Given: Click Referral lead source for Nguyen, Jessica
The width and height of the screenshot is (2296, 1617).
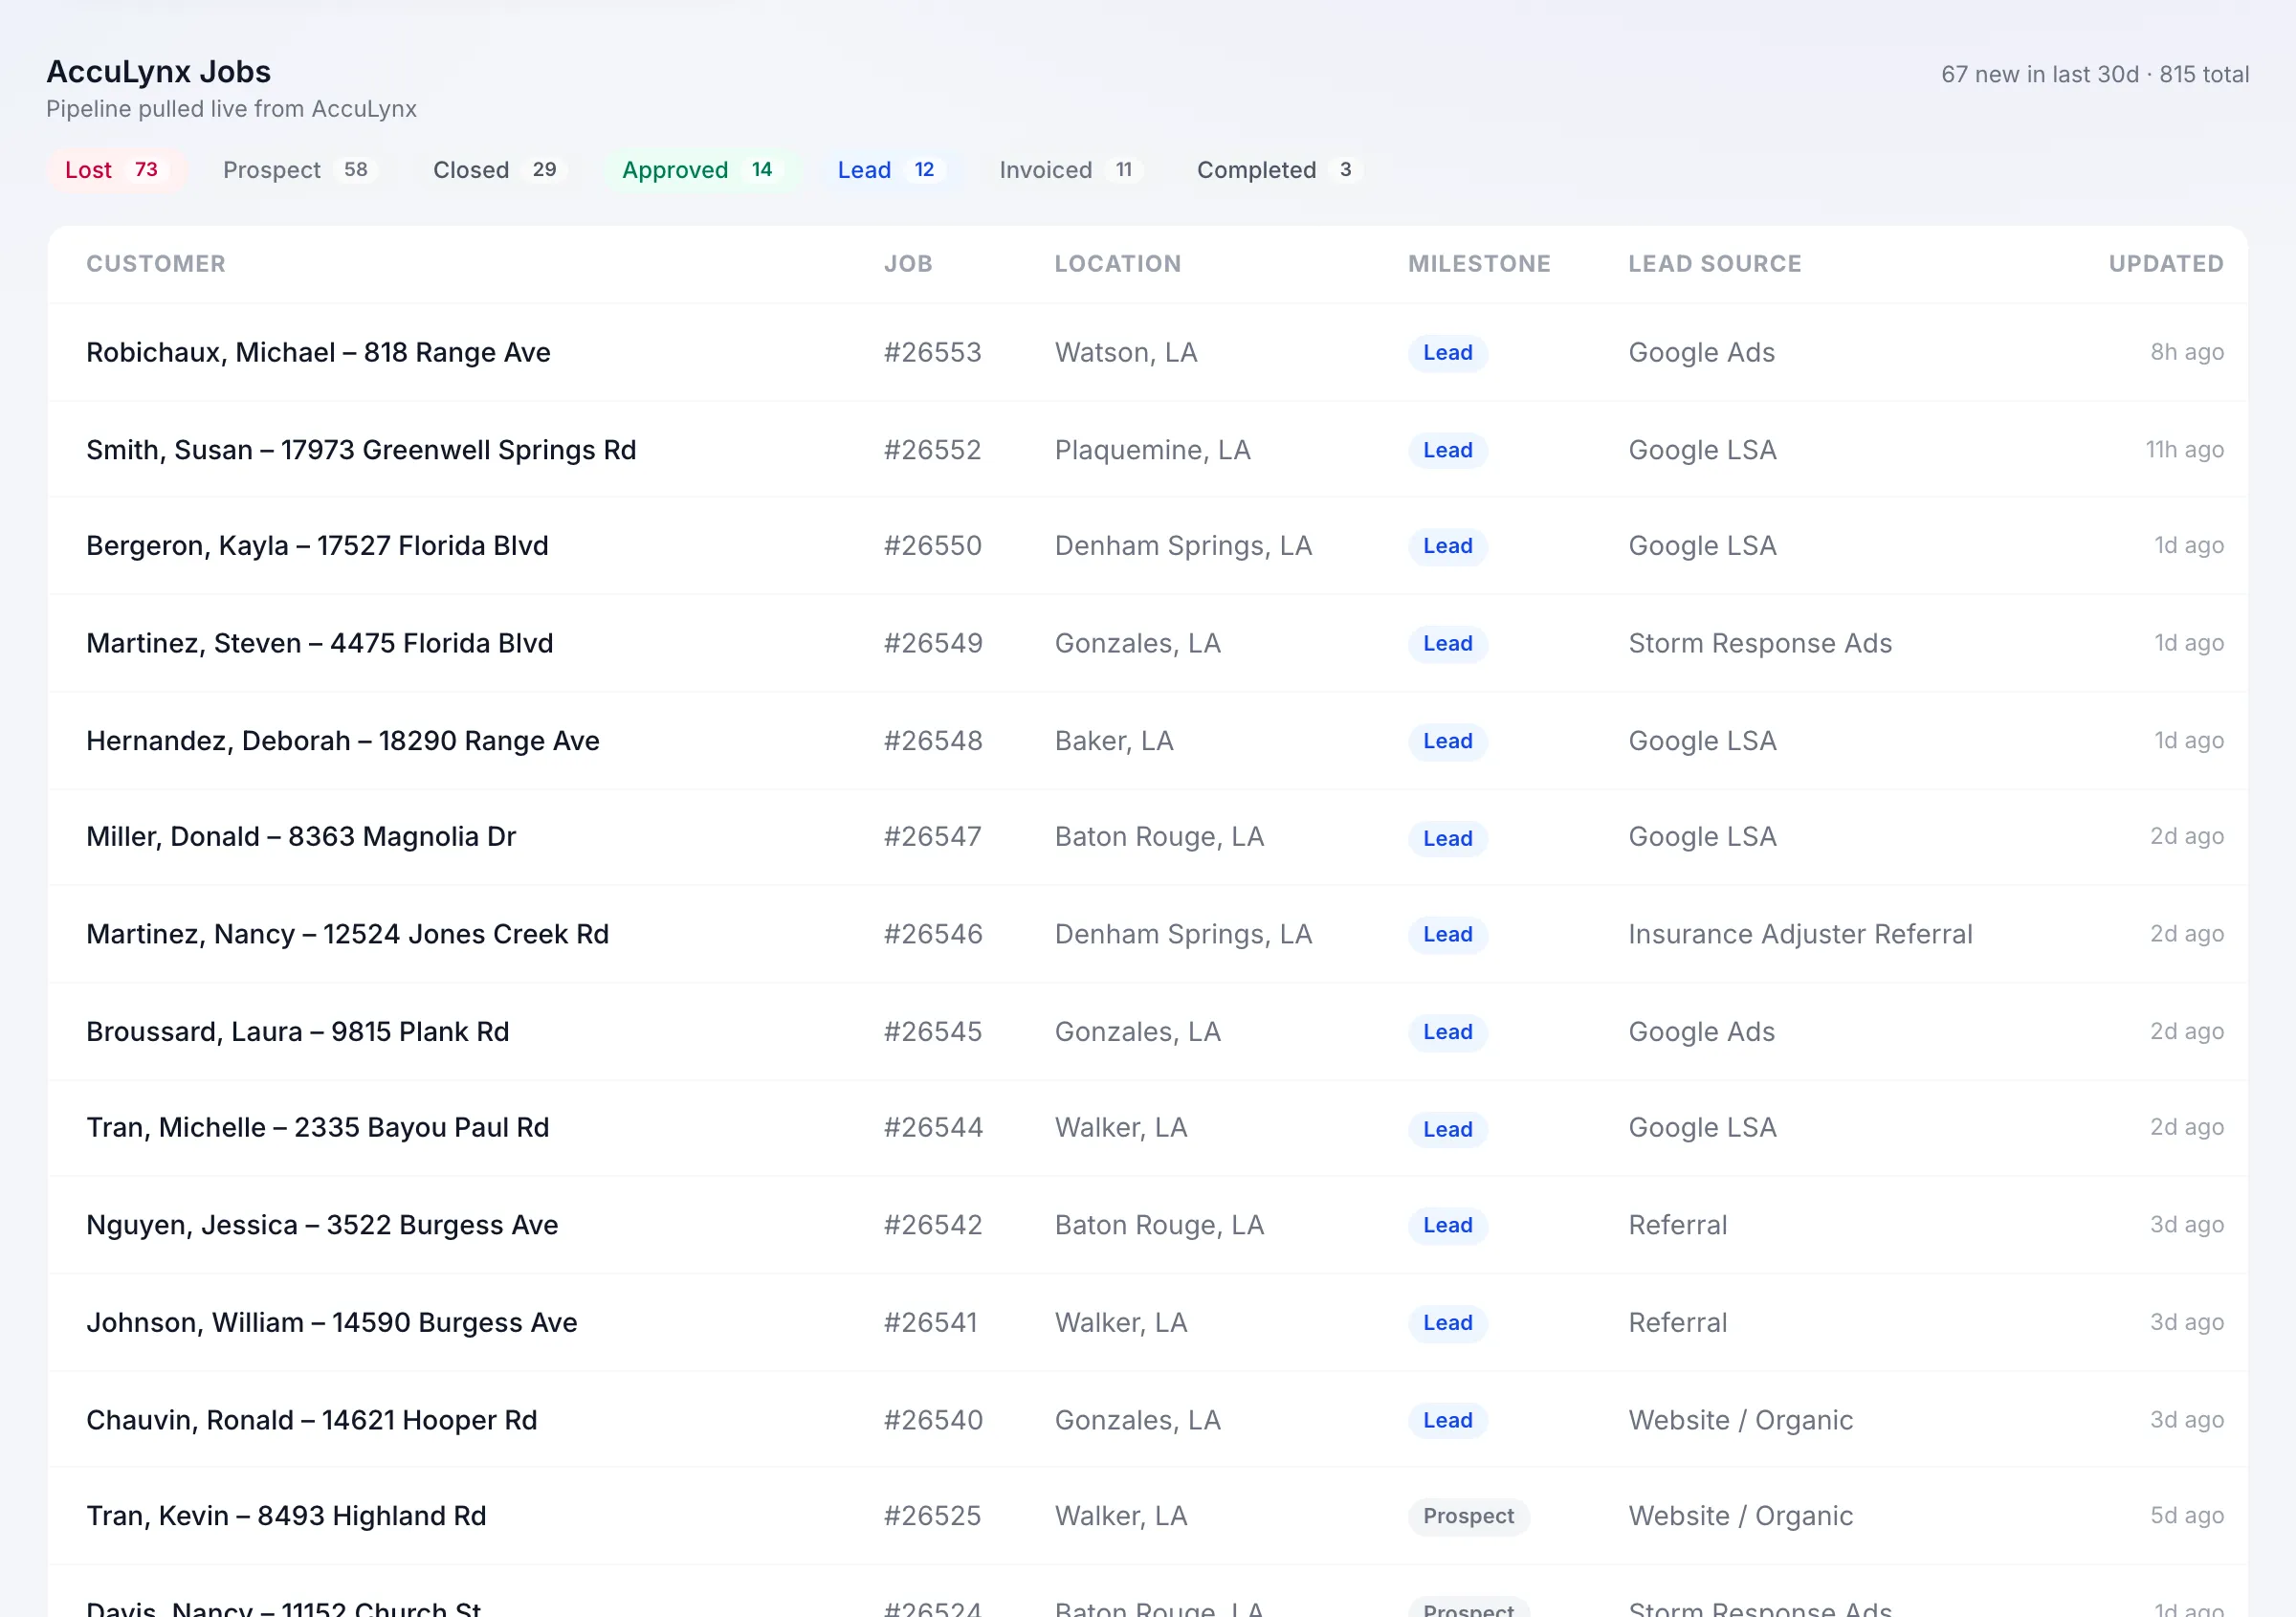Looking at the screenshot, I should (1678, 1225).
